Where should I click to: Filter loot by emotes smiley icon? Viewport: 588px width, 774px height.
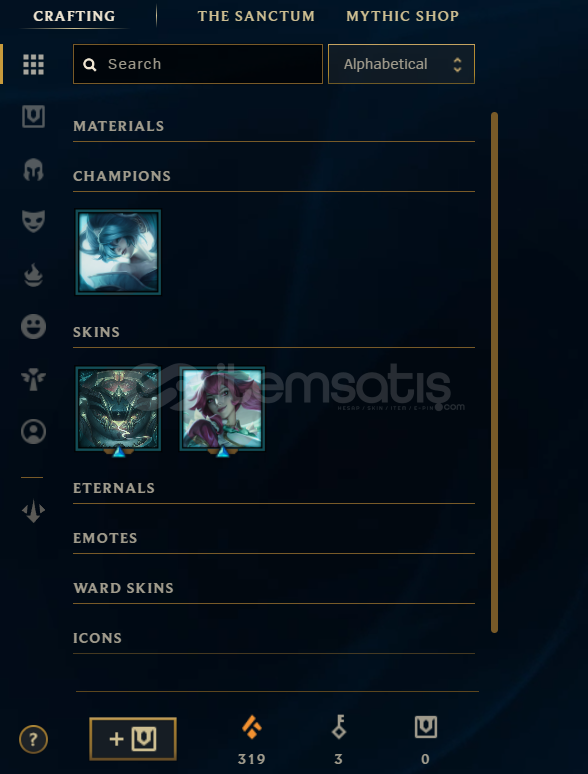34,326
